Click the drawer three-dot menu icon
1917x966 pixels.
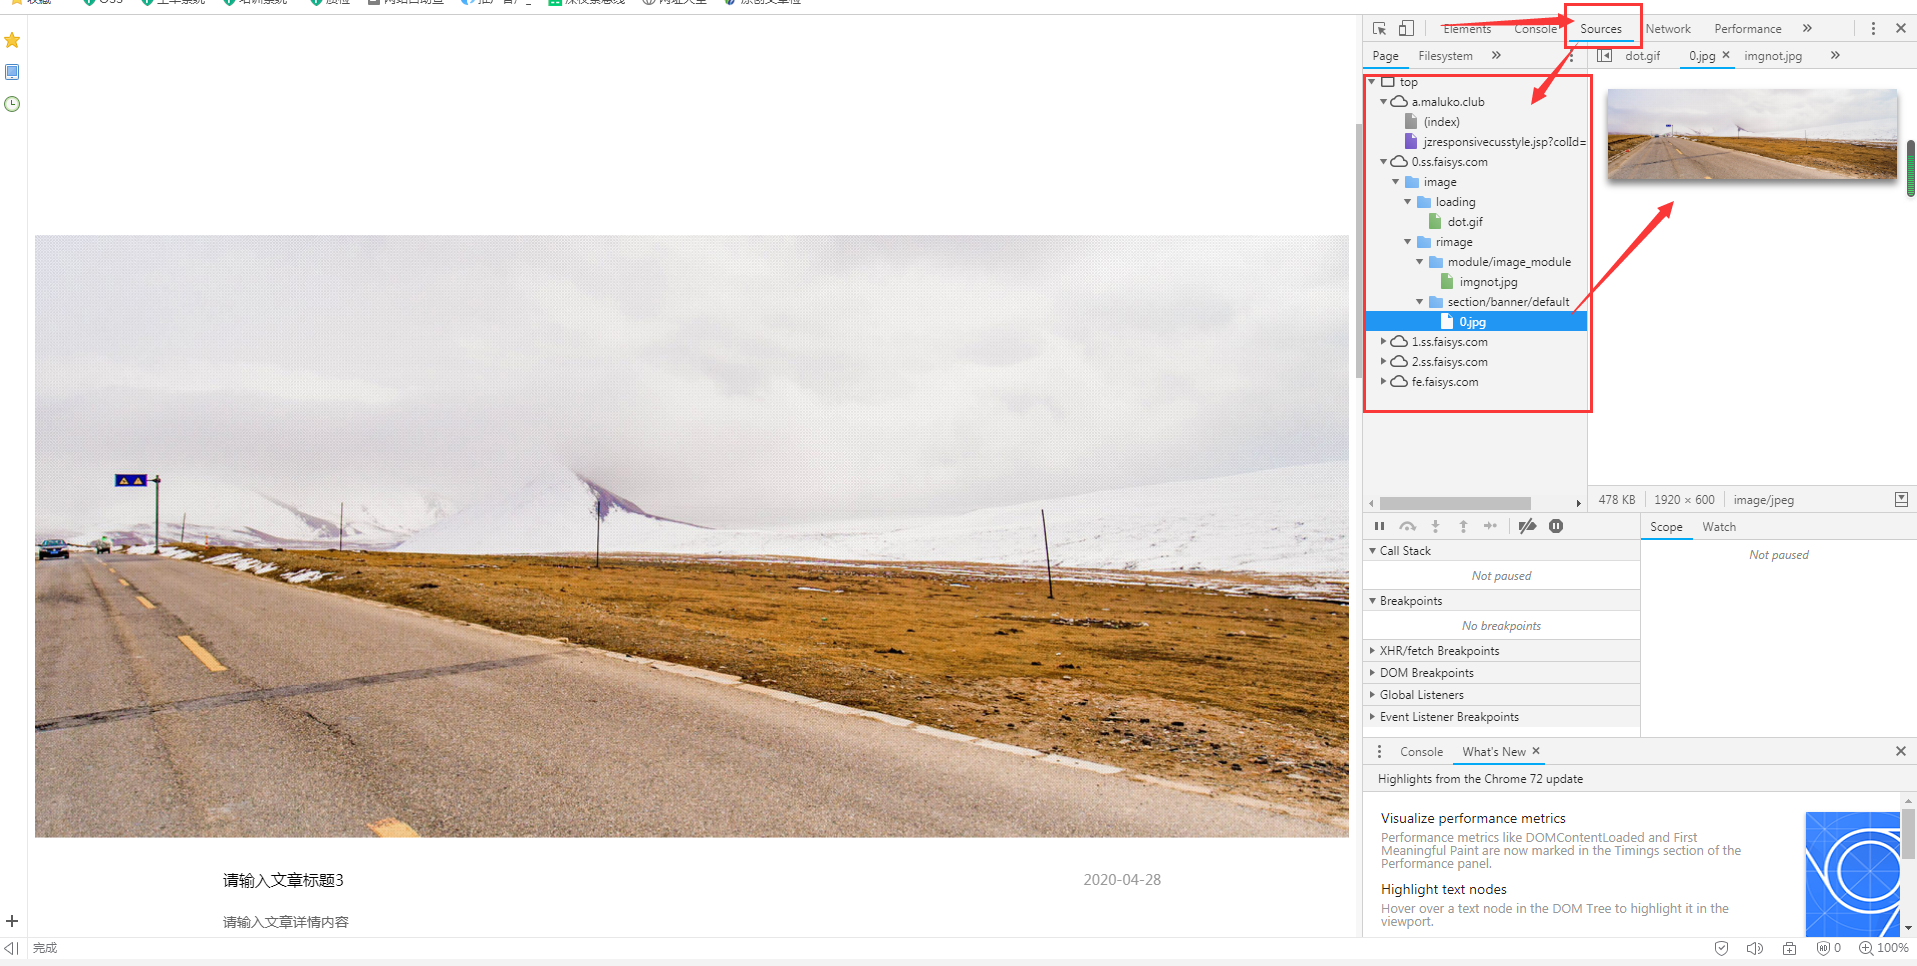[x=1379, y=752]
